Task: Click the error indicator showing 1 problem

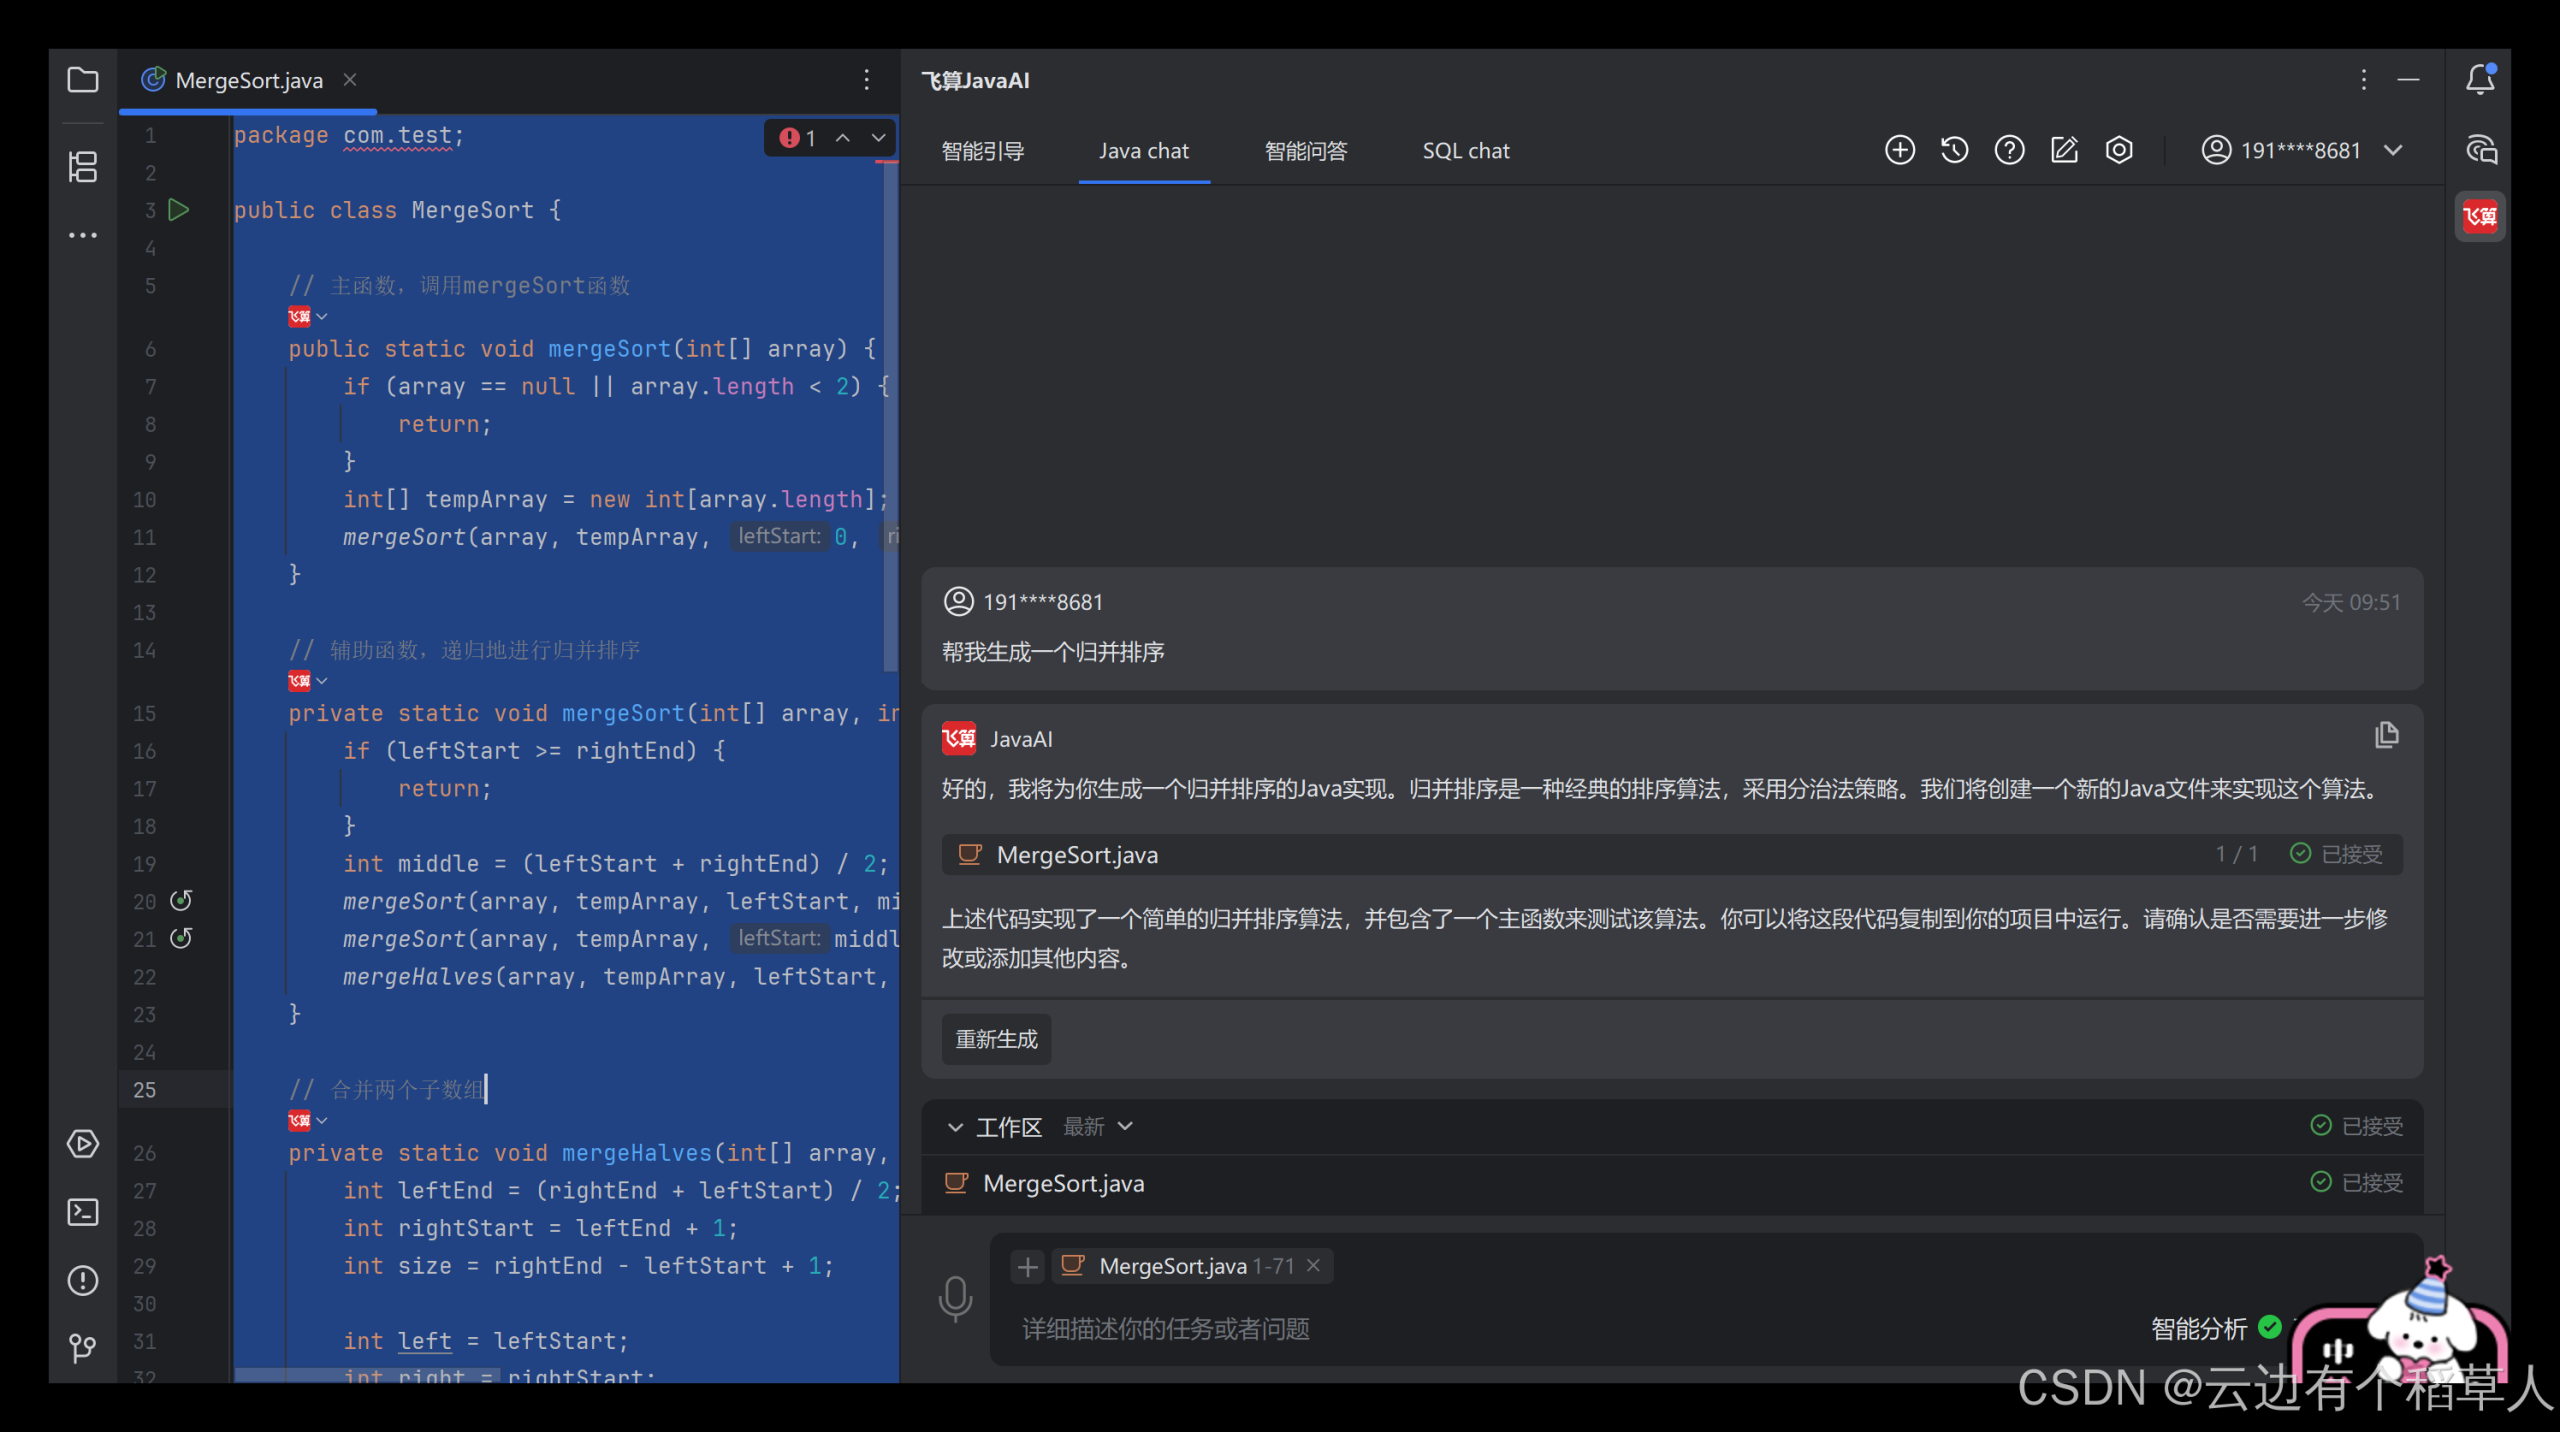Action: tap(799, 138)
